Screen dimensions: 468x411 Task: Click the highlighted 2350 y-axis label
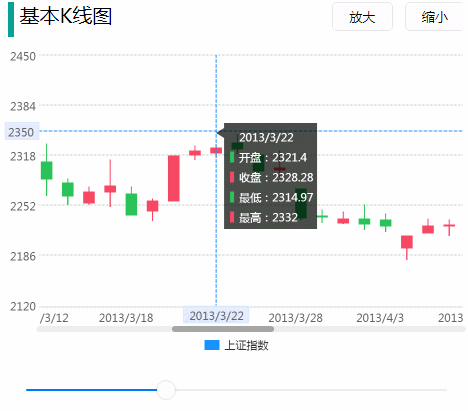pos(22,132)
